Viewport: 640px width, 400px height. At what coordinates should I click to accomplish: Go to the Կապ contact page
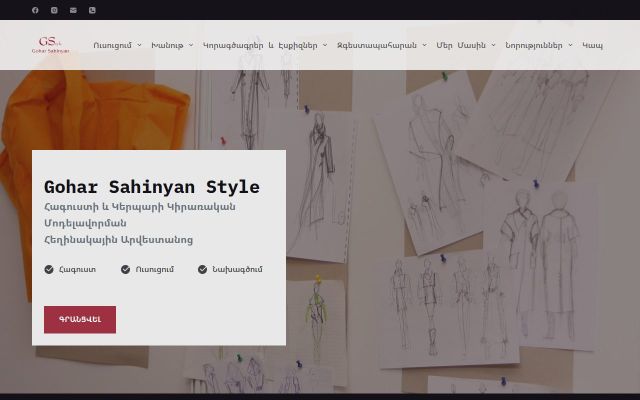click(592, 45)
